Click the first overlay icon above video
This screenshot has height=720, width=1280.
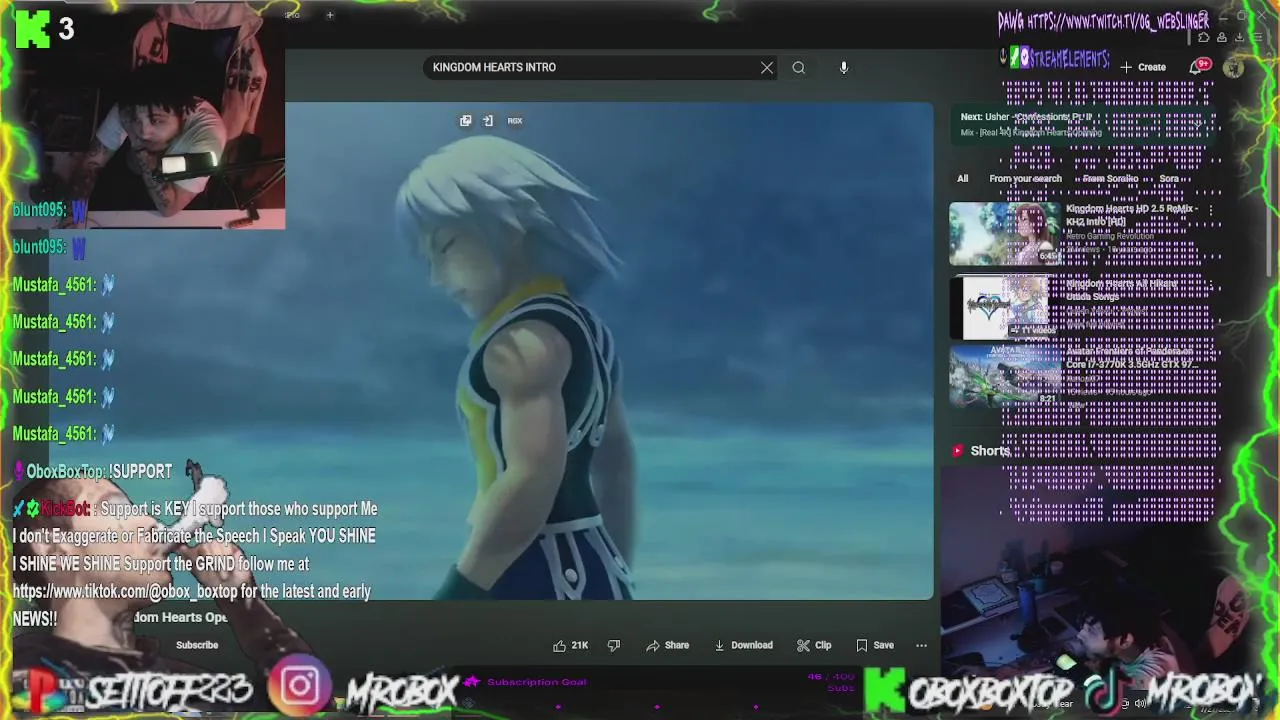pyautogui.click(x=465, y=121)
